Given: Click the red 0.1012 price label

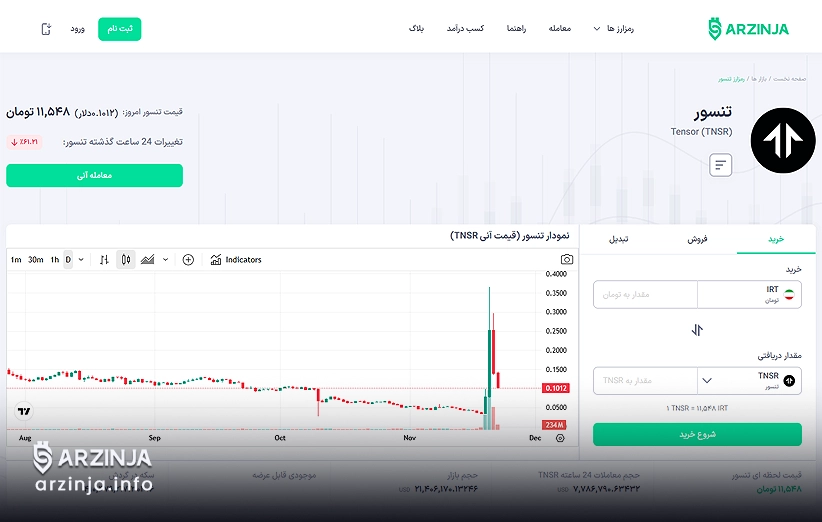Looking at the screenshot, I should 556,388.
